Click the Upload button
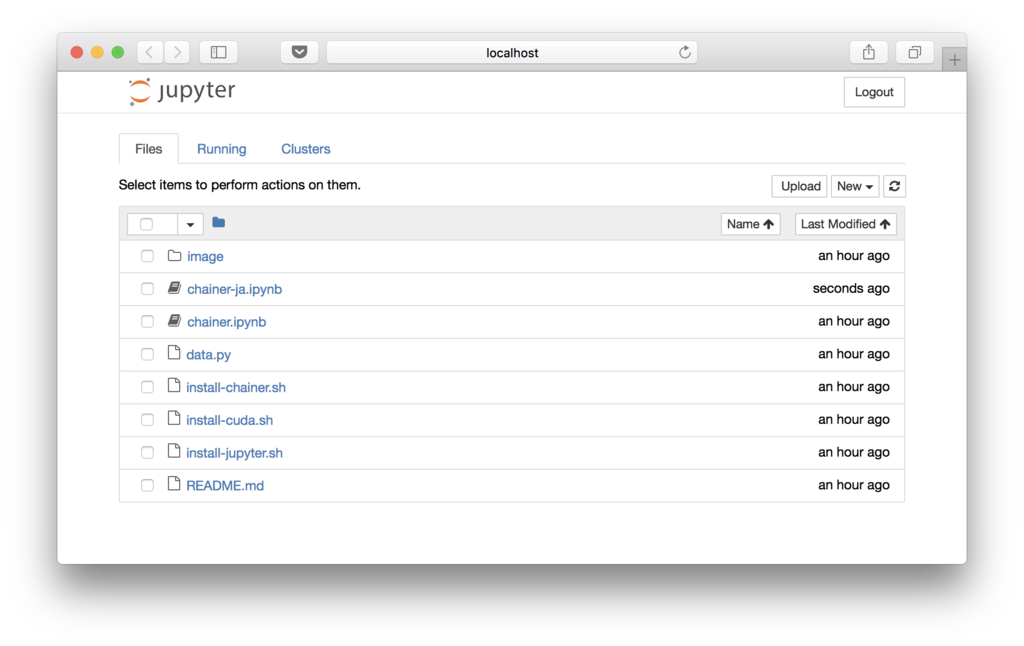 click(x=800, y=186)
